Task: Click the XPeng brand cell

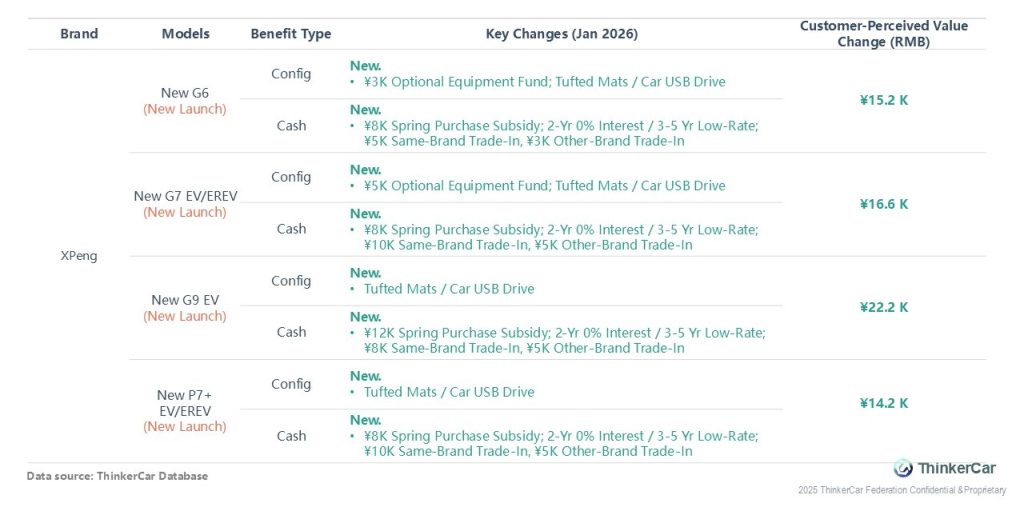Action: coord(79,256)
